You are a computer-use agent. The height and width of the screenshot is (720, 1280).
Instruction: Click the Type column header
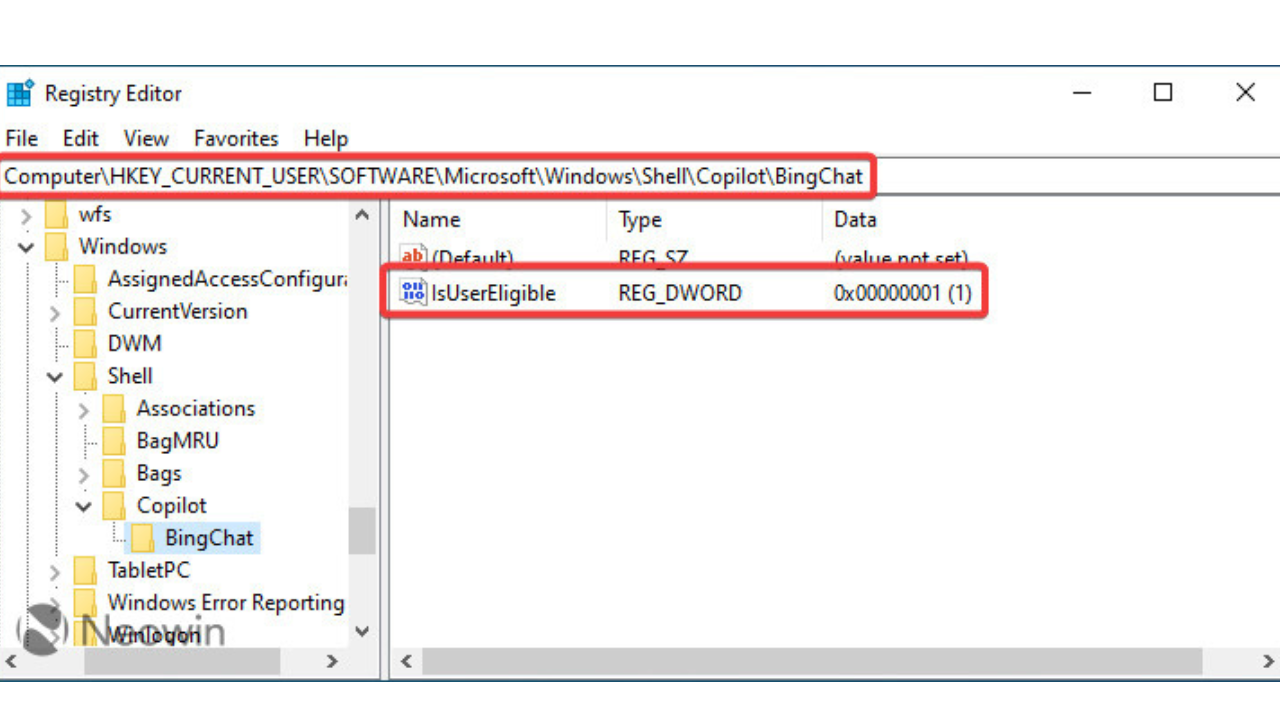[640, 220]
